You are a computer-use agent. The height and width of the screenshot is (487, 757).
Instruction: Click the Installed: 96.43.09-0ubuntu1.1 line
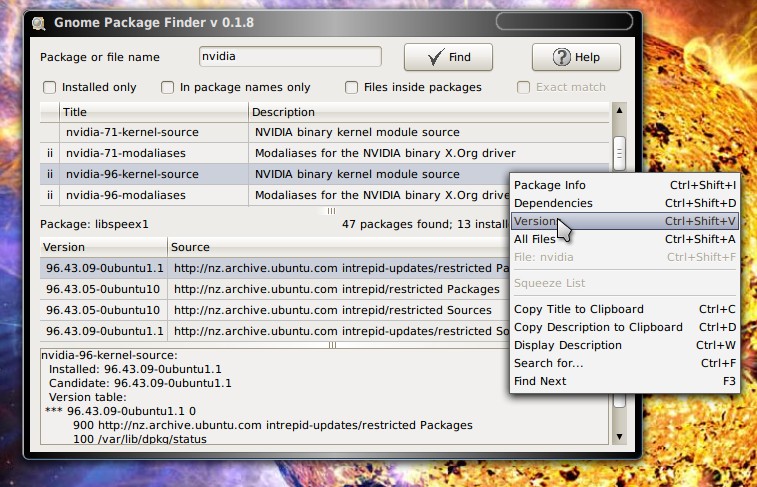pos(135,369)
